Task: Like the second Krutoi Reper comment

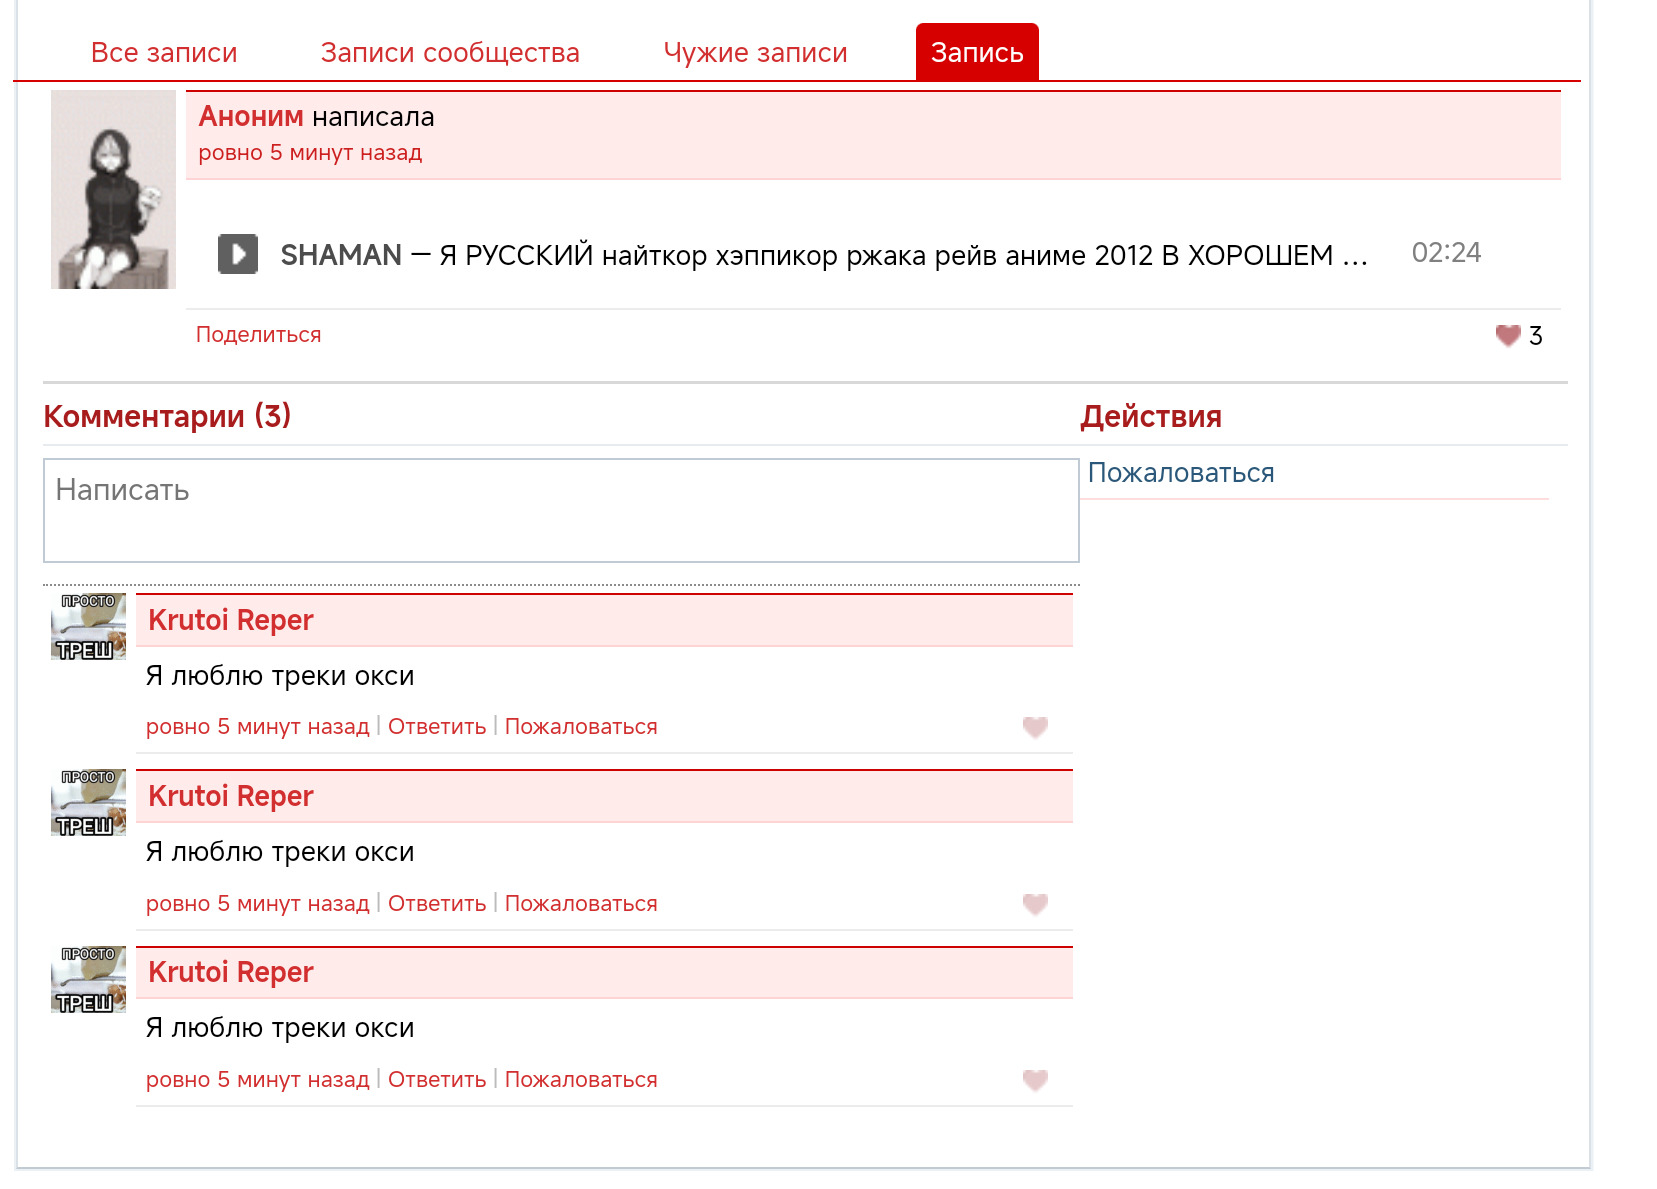Action: click(x=1035, y=904)
